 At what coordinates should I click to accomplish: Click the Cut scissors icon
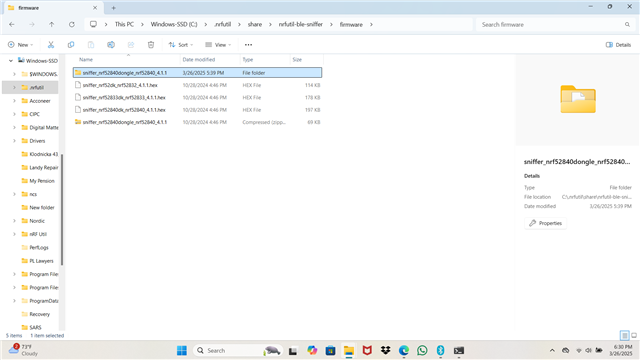51,45
